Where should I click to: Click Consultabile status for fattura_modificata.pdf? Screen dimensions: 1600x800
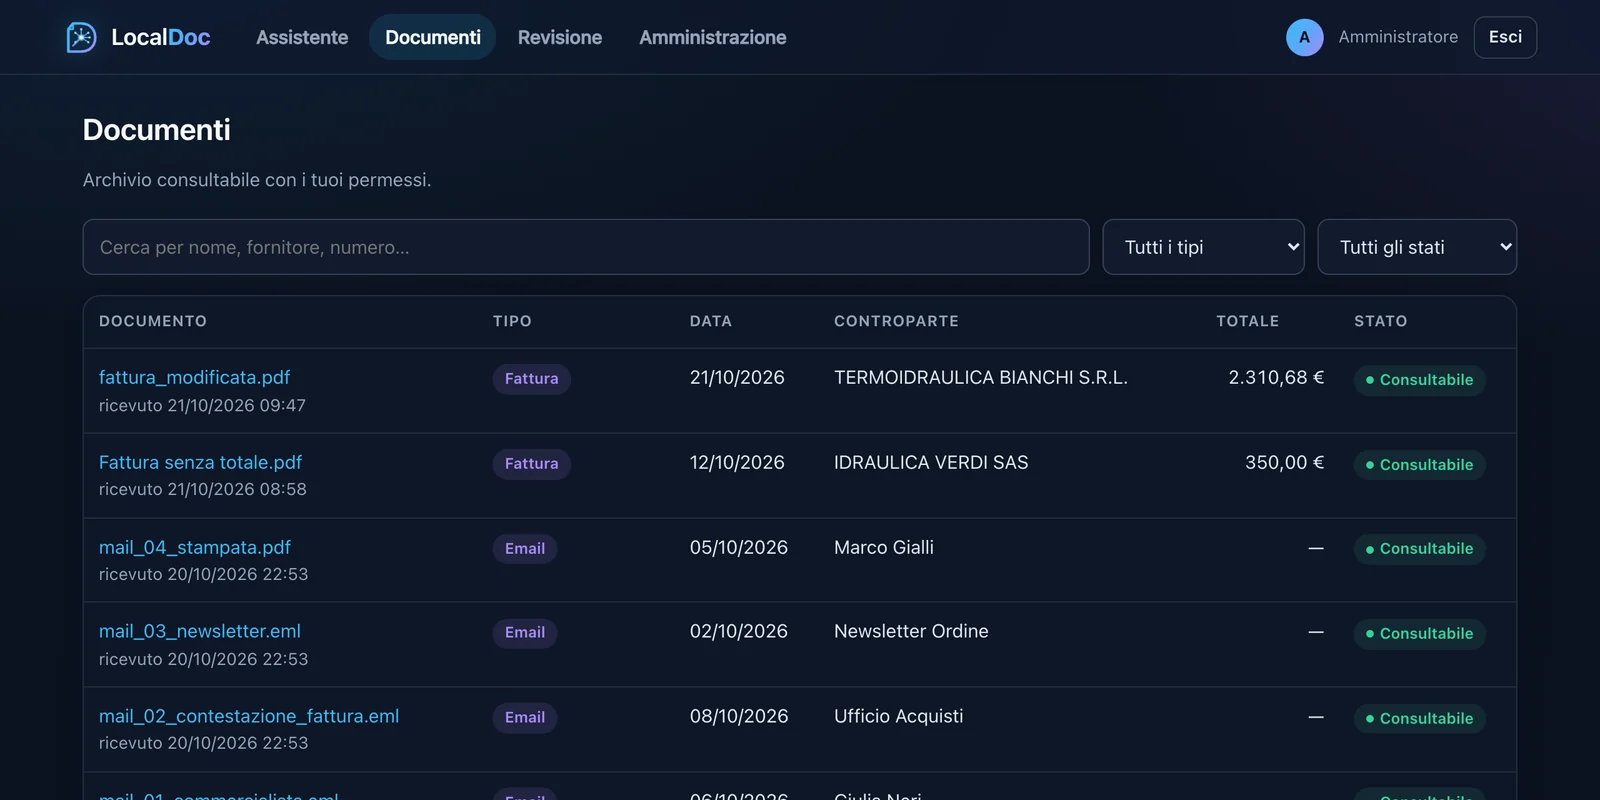point(1419,380)
